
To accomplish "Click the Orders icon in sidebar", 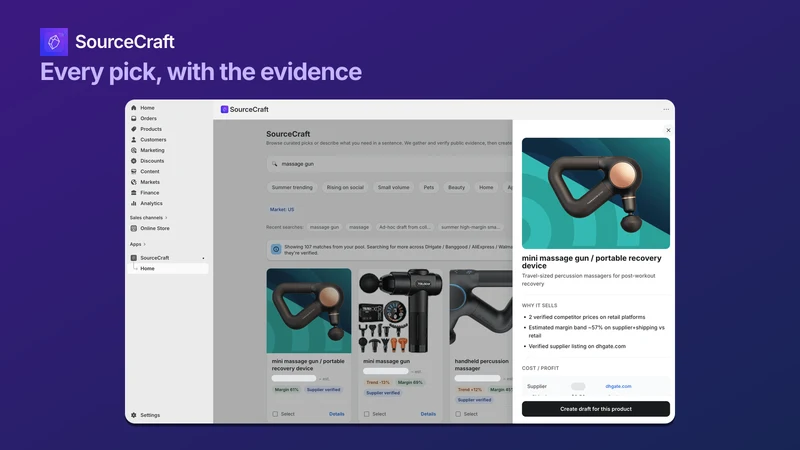I will [134, 118].
